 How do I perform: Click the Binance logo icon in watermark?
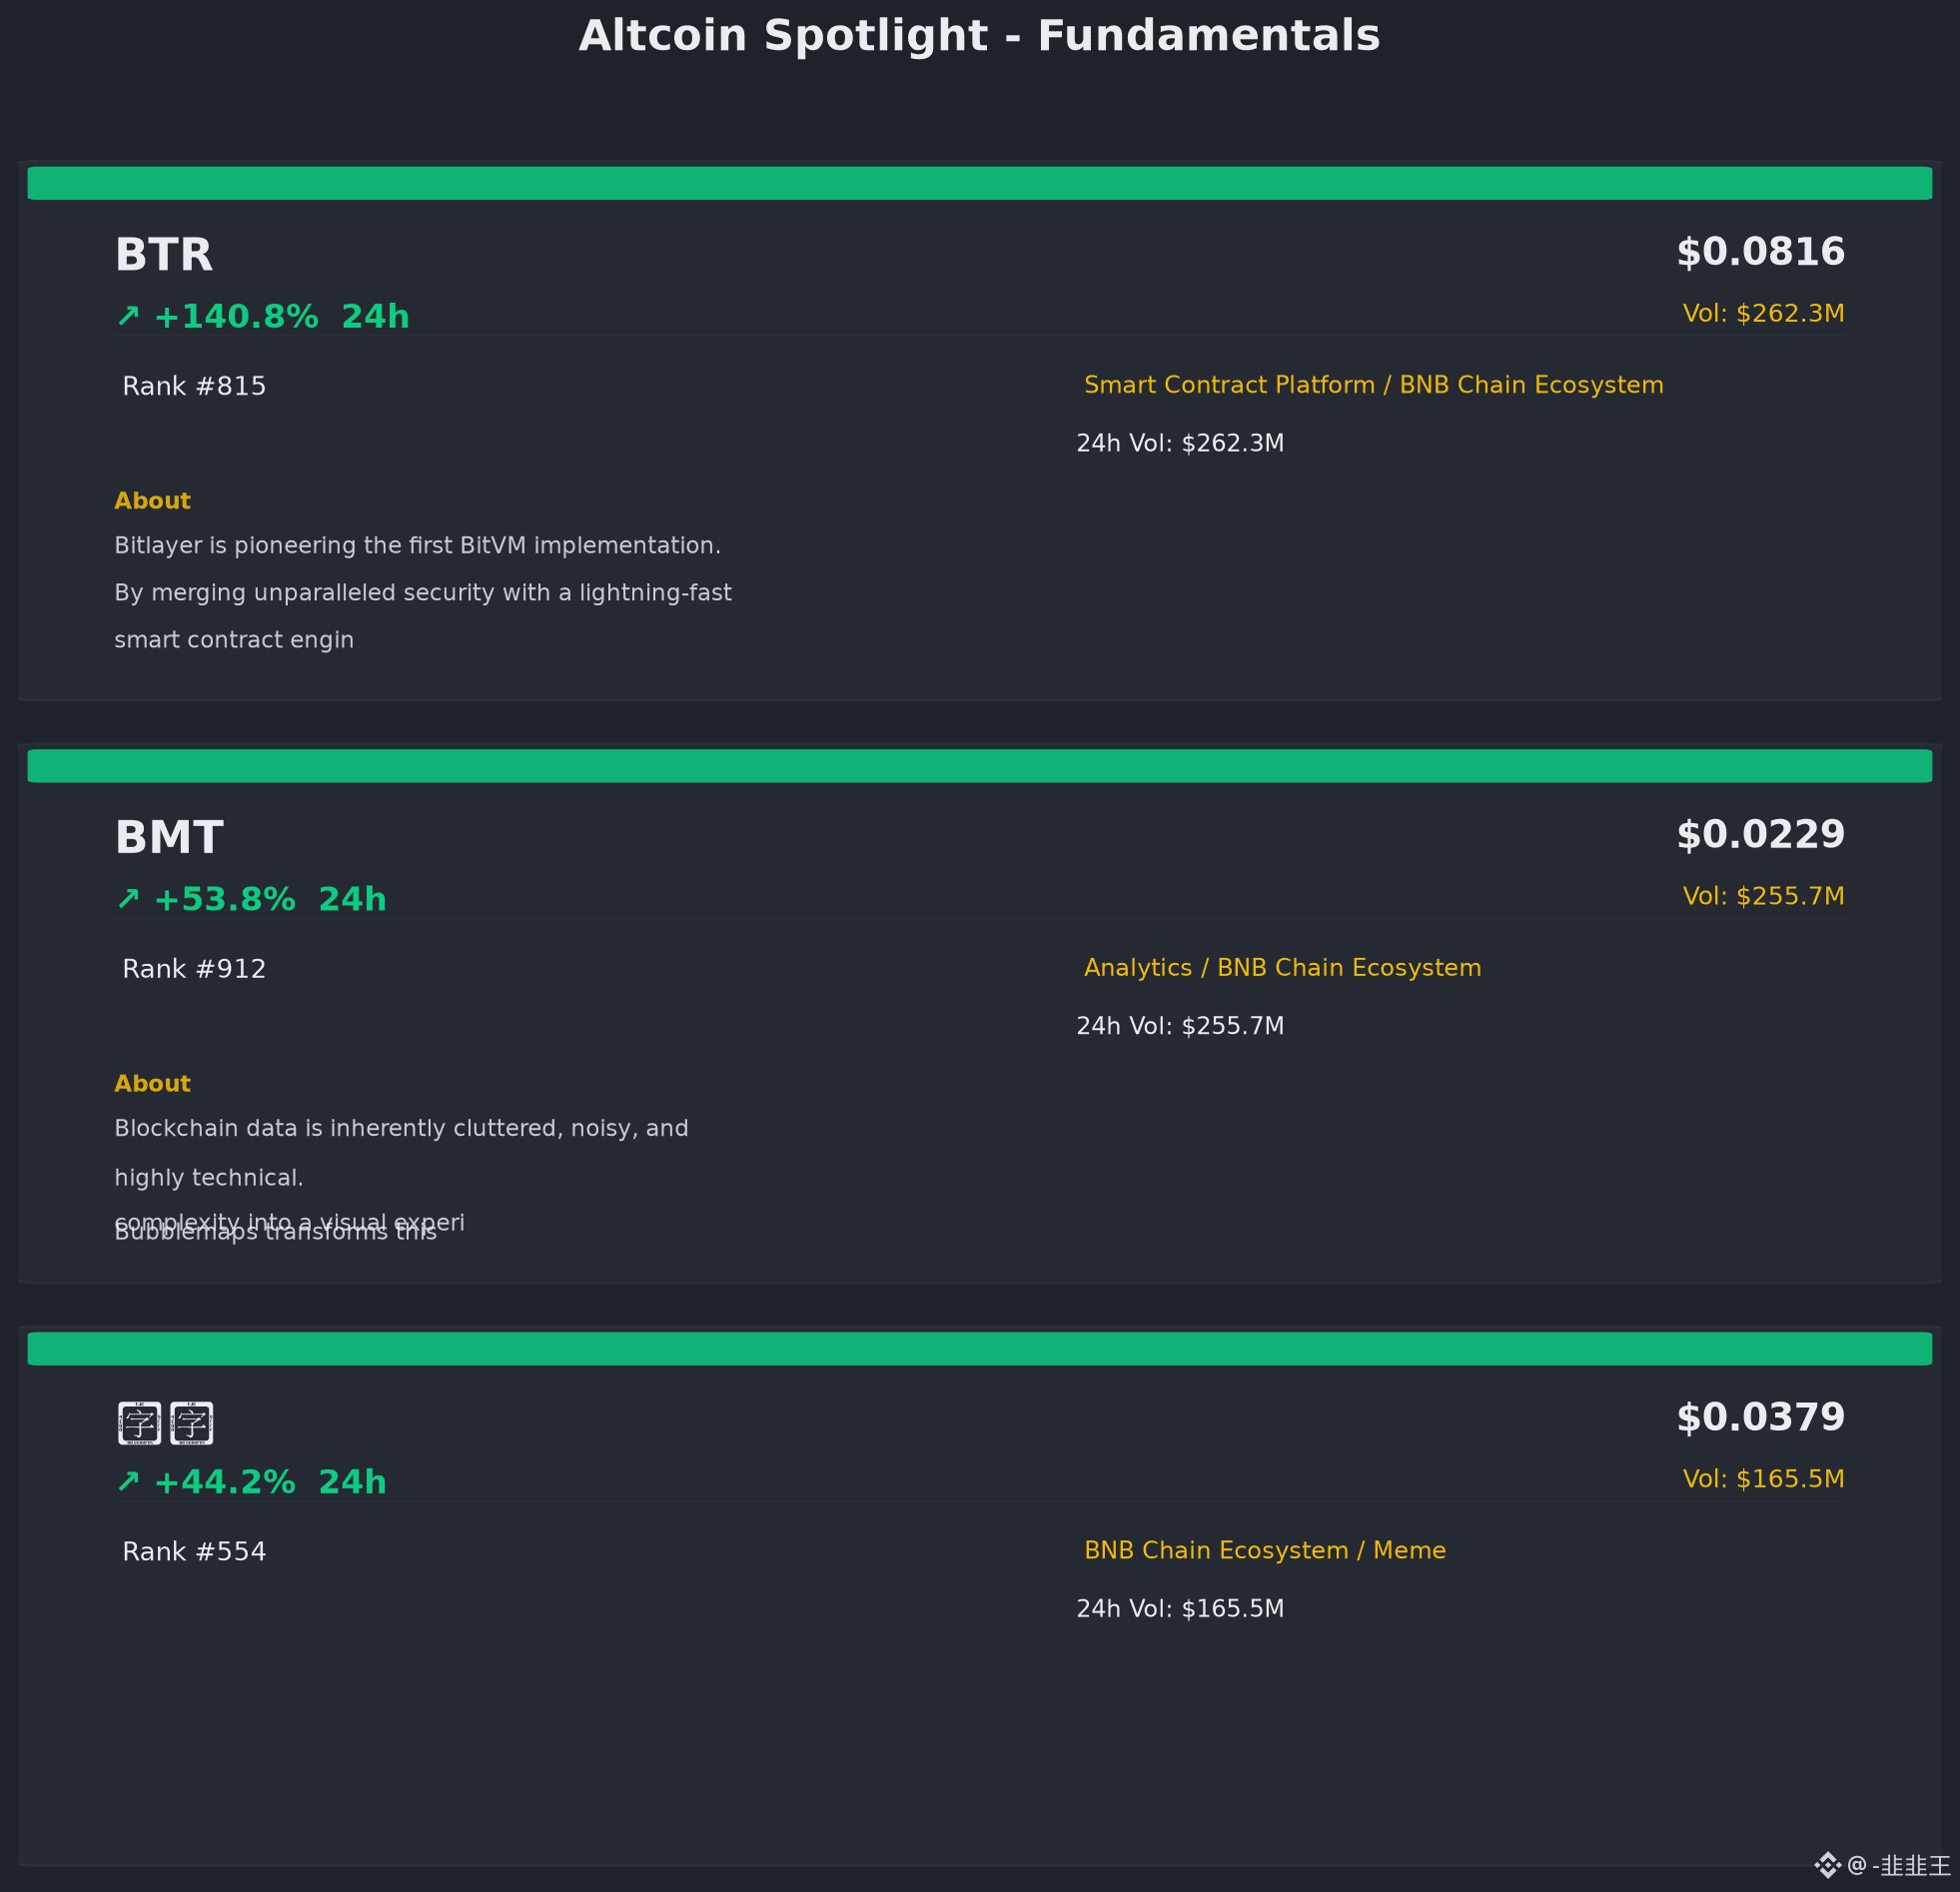(x=1827, y=1865)
